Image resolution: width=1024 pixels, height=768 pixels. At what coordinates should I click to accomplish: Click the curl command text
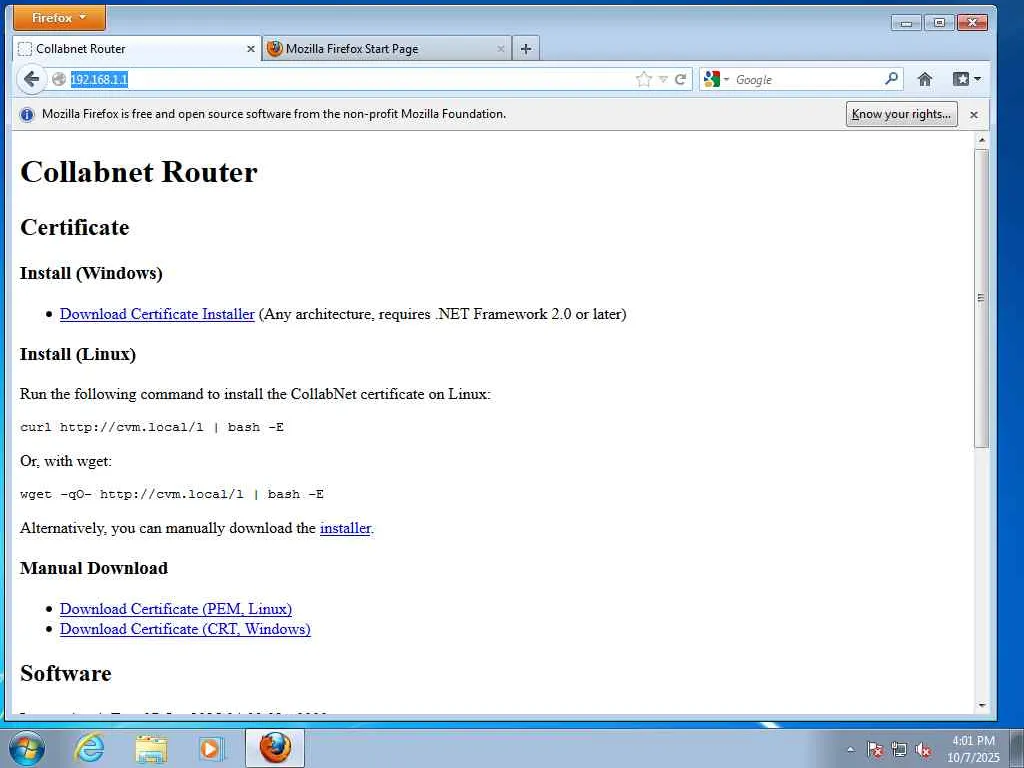pos(152,427)
